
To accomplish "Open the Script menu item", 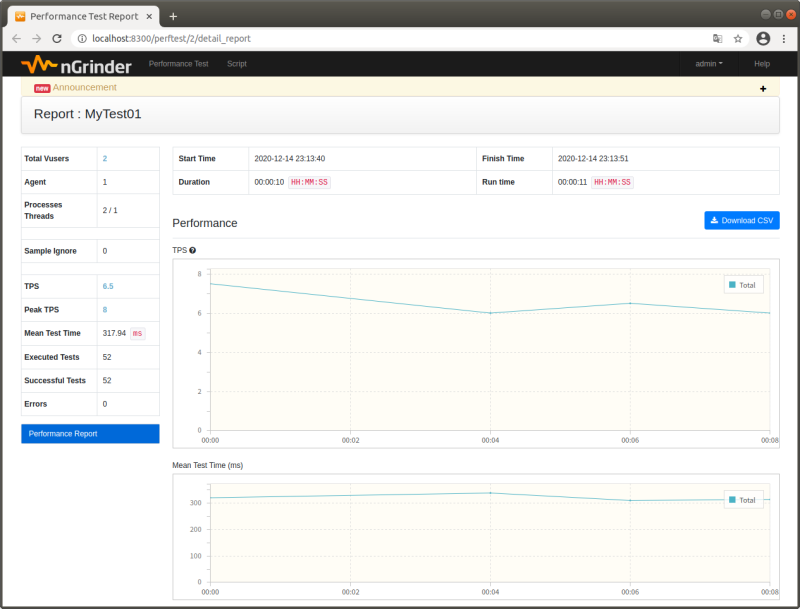I will pos(237,64).
